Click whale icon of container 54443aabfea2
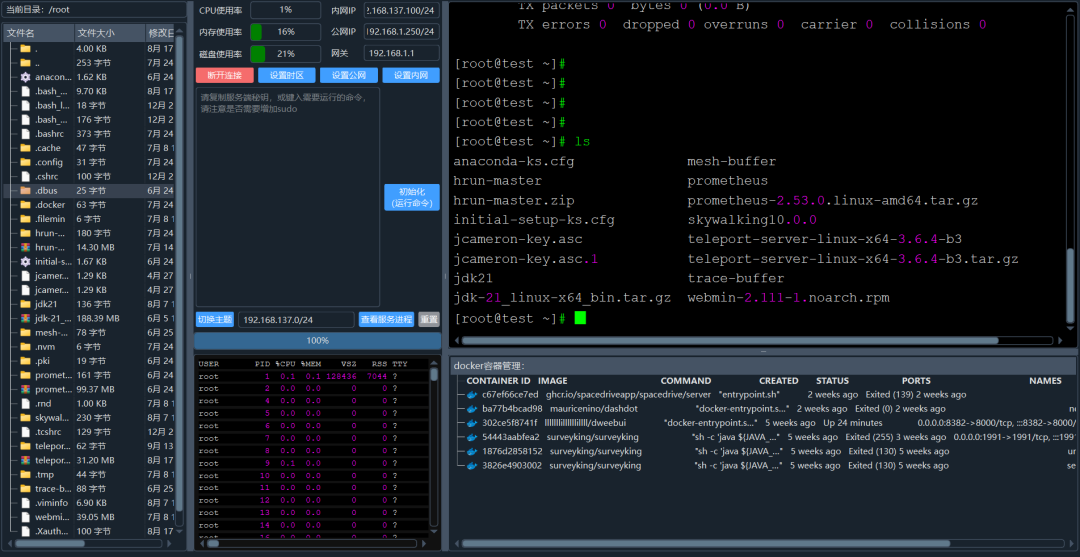 pyautogui.click(x=472, y=437)
